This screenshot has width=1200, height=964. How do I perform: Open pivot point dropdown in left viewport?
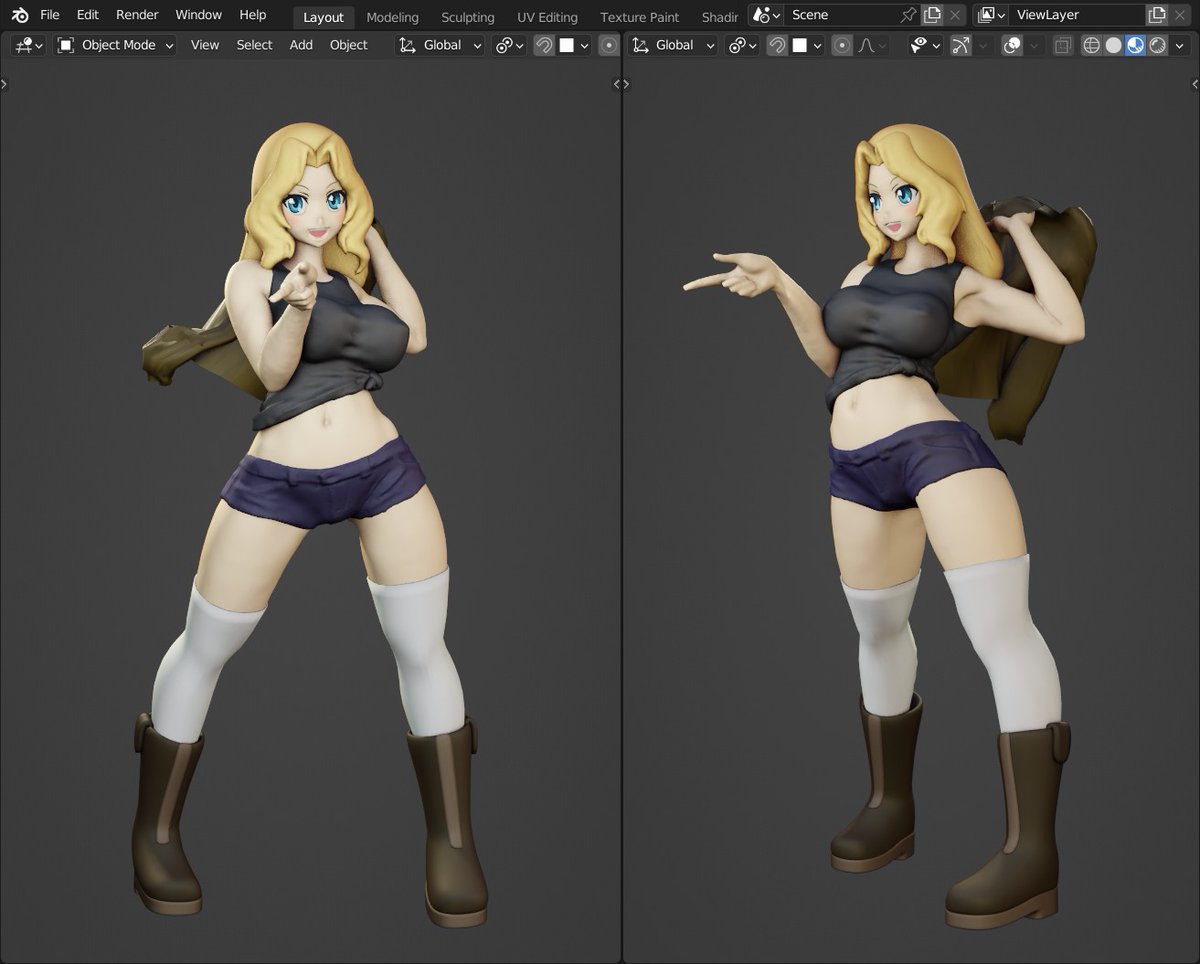[509, 45]
